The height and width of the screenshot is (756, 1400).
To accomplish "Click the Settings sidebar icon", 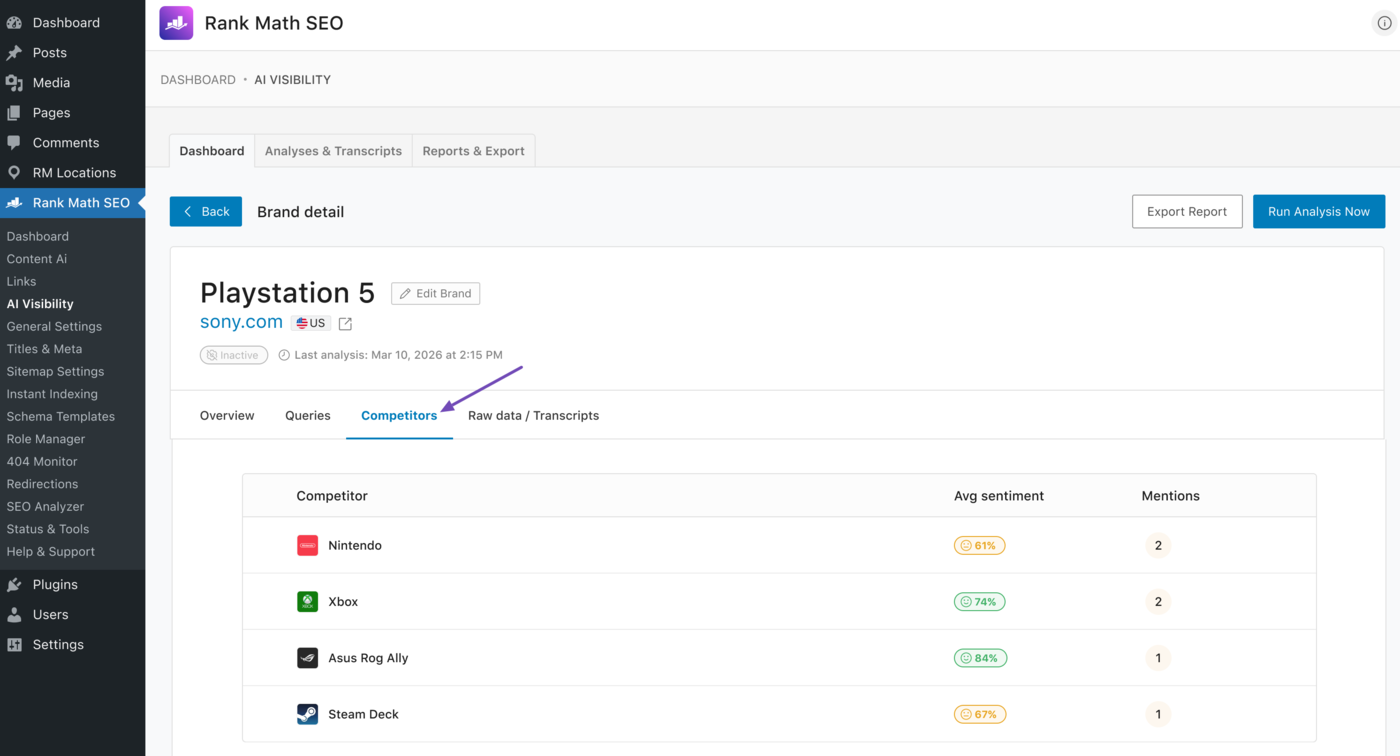I will click(14, 644).
